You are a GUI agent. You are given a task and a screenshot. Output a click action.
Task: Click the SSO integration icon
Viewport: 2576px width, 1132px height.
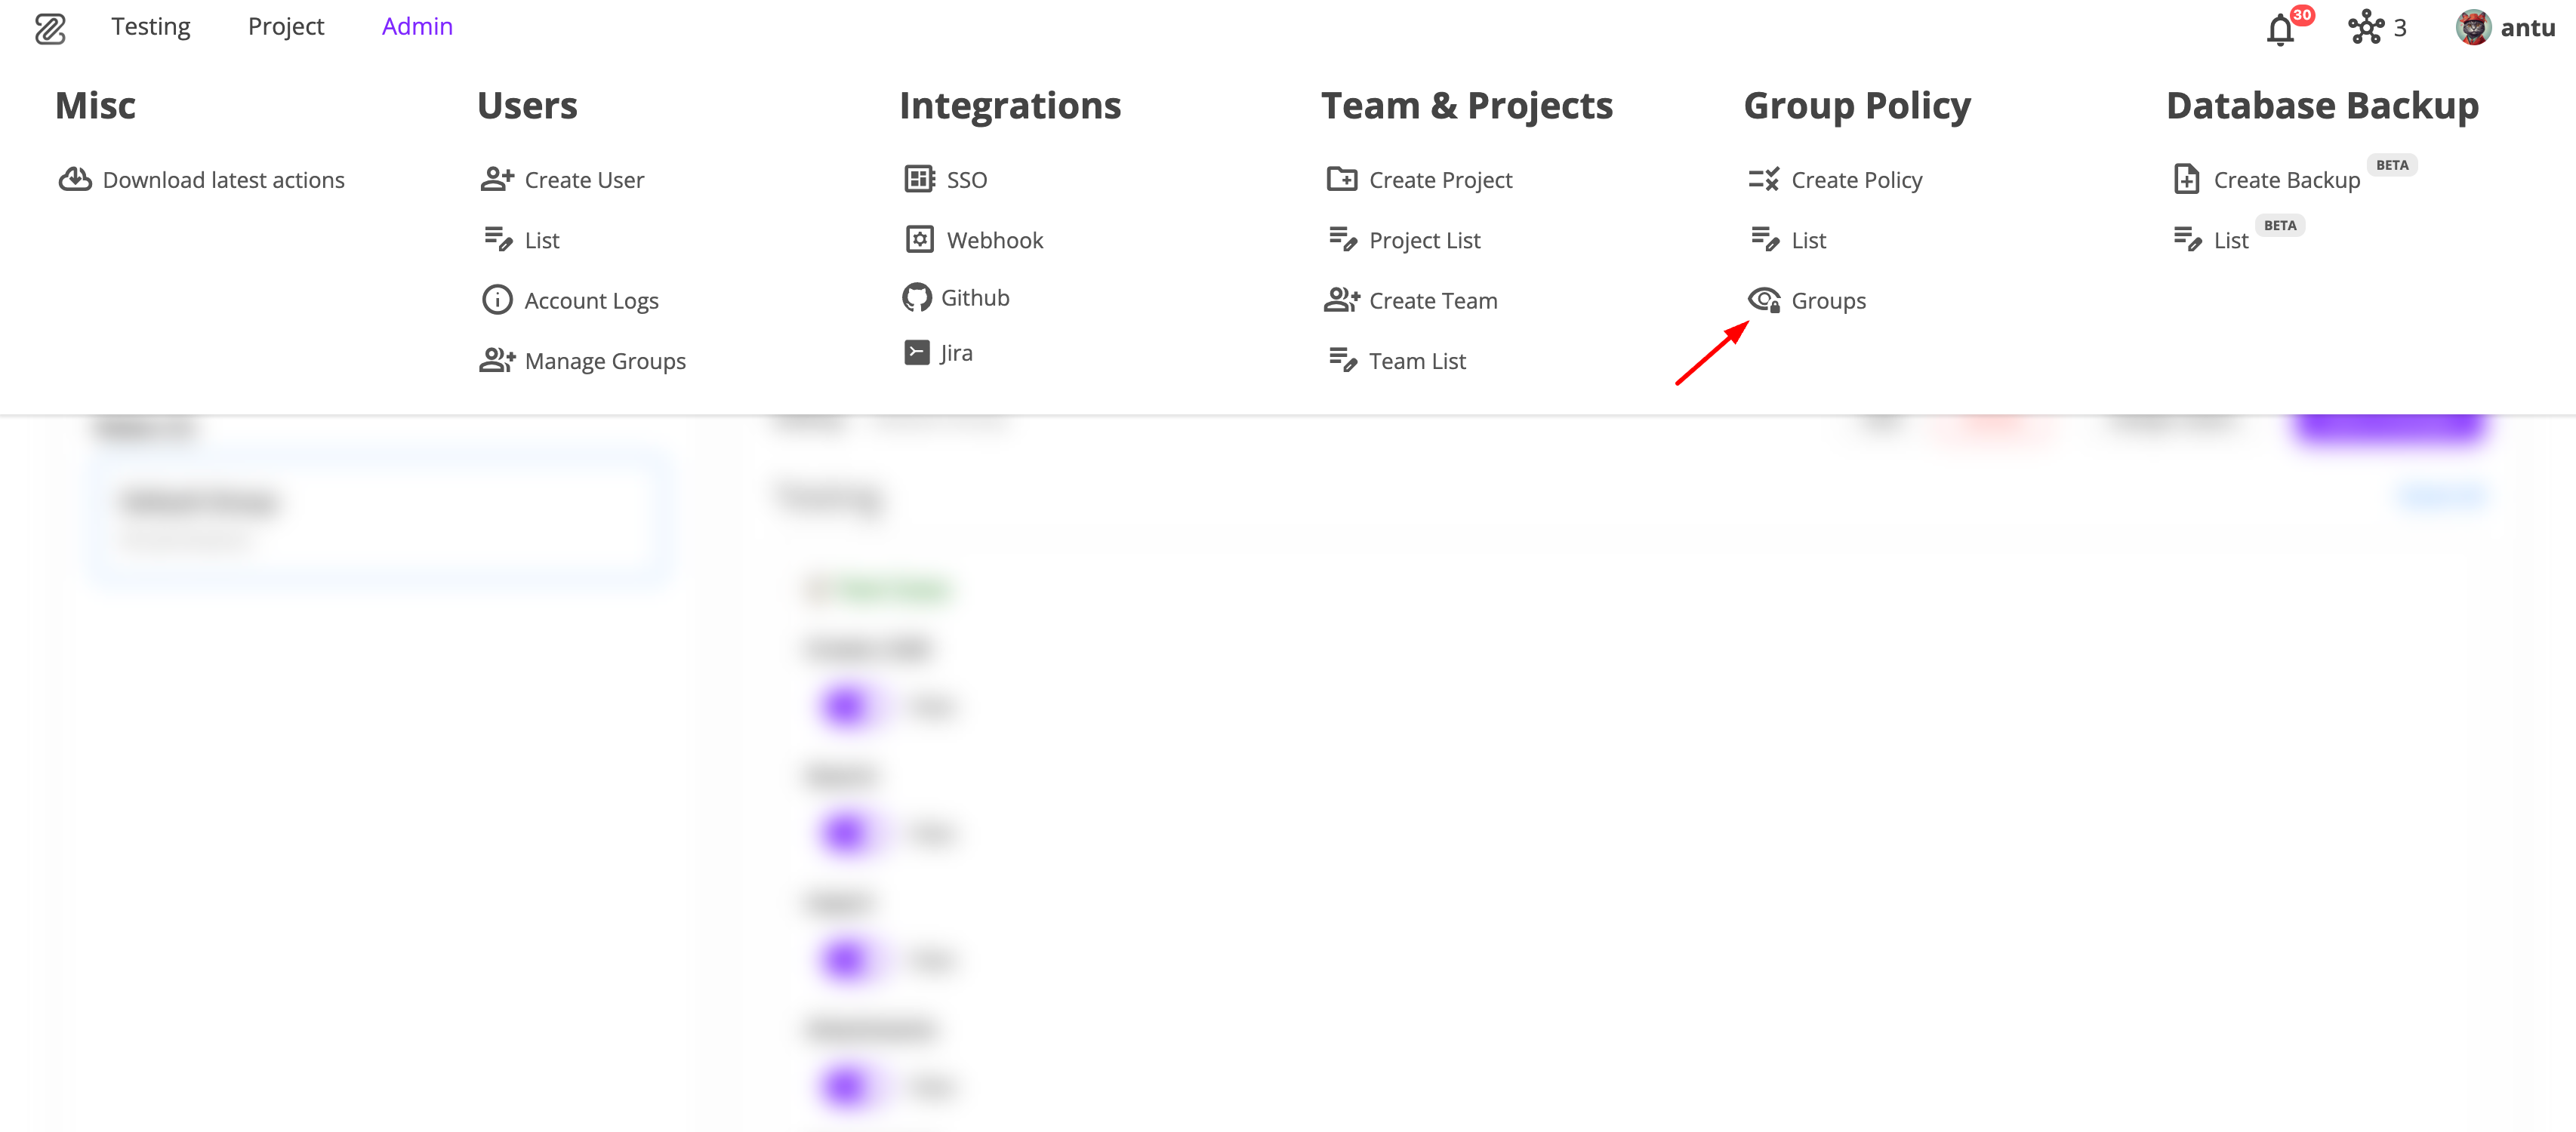919,179
